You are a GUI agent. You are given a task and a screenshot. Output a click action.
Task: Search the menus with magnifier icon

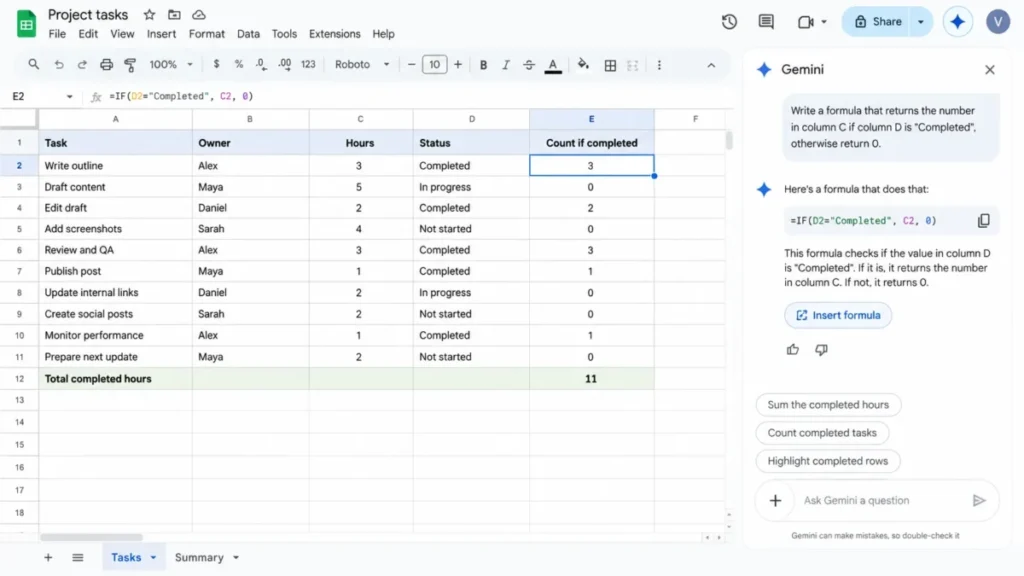(33, 64)
